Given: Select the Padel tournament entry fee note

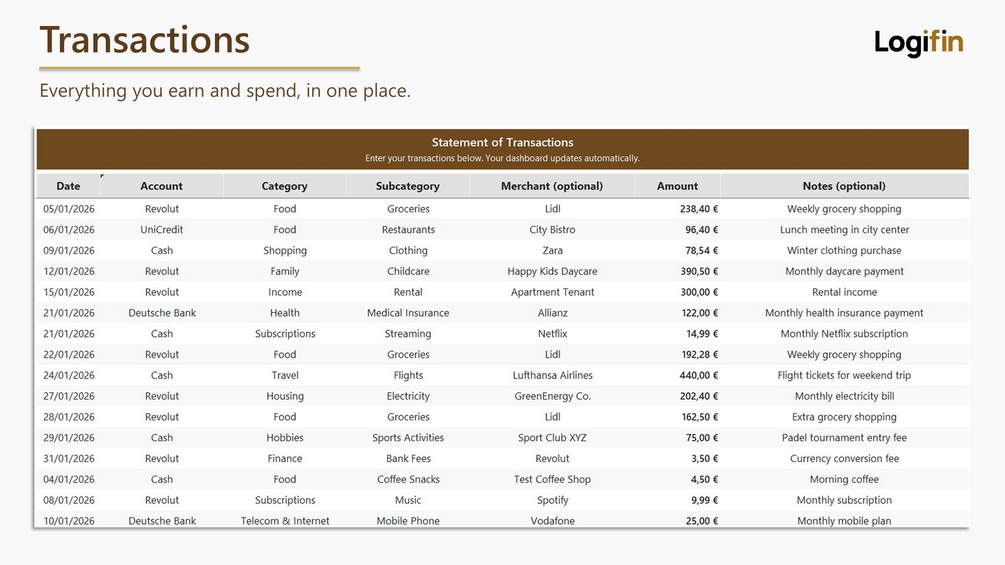Looking at the screenshot, I should tap(844, 438).
